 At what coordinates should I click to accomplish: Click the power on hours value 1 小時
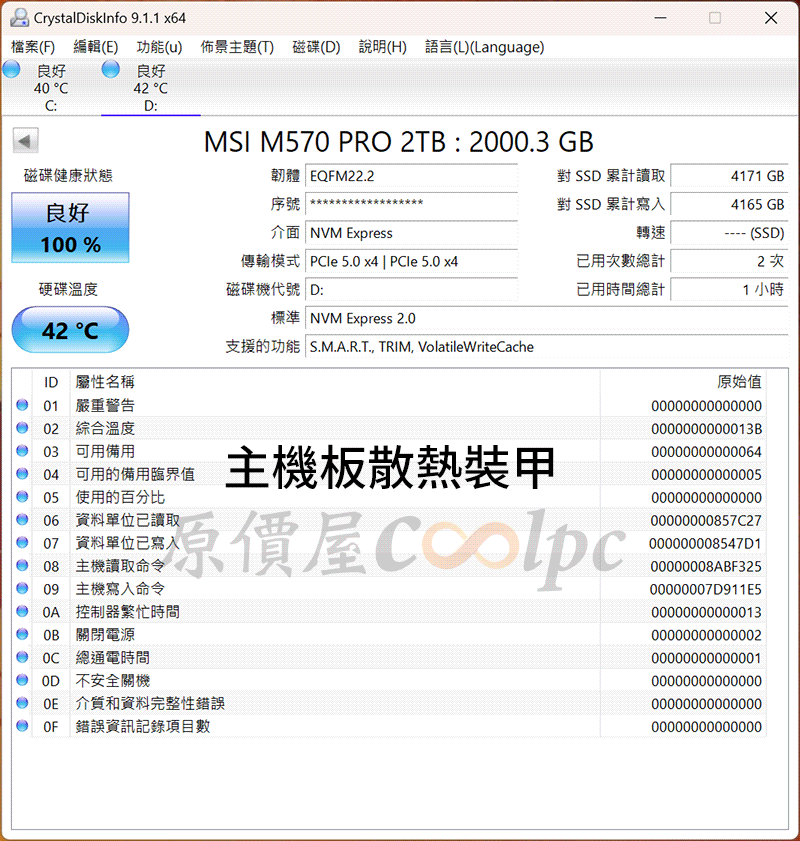pyautogui.click(x=729, y=290)
